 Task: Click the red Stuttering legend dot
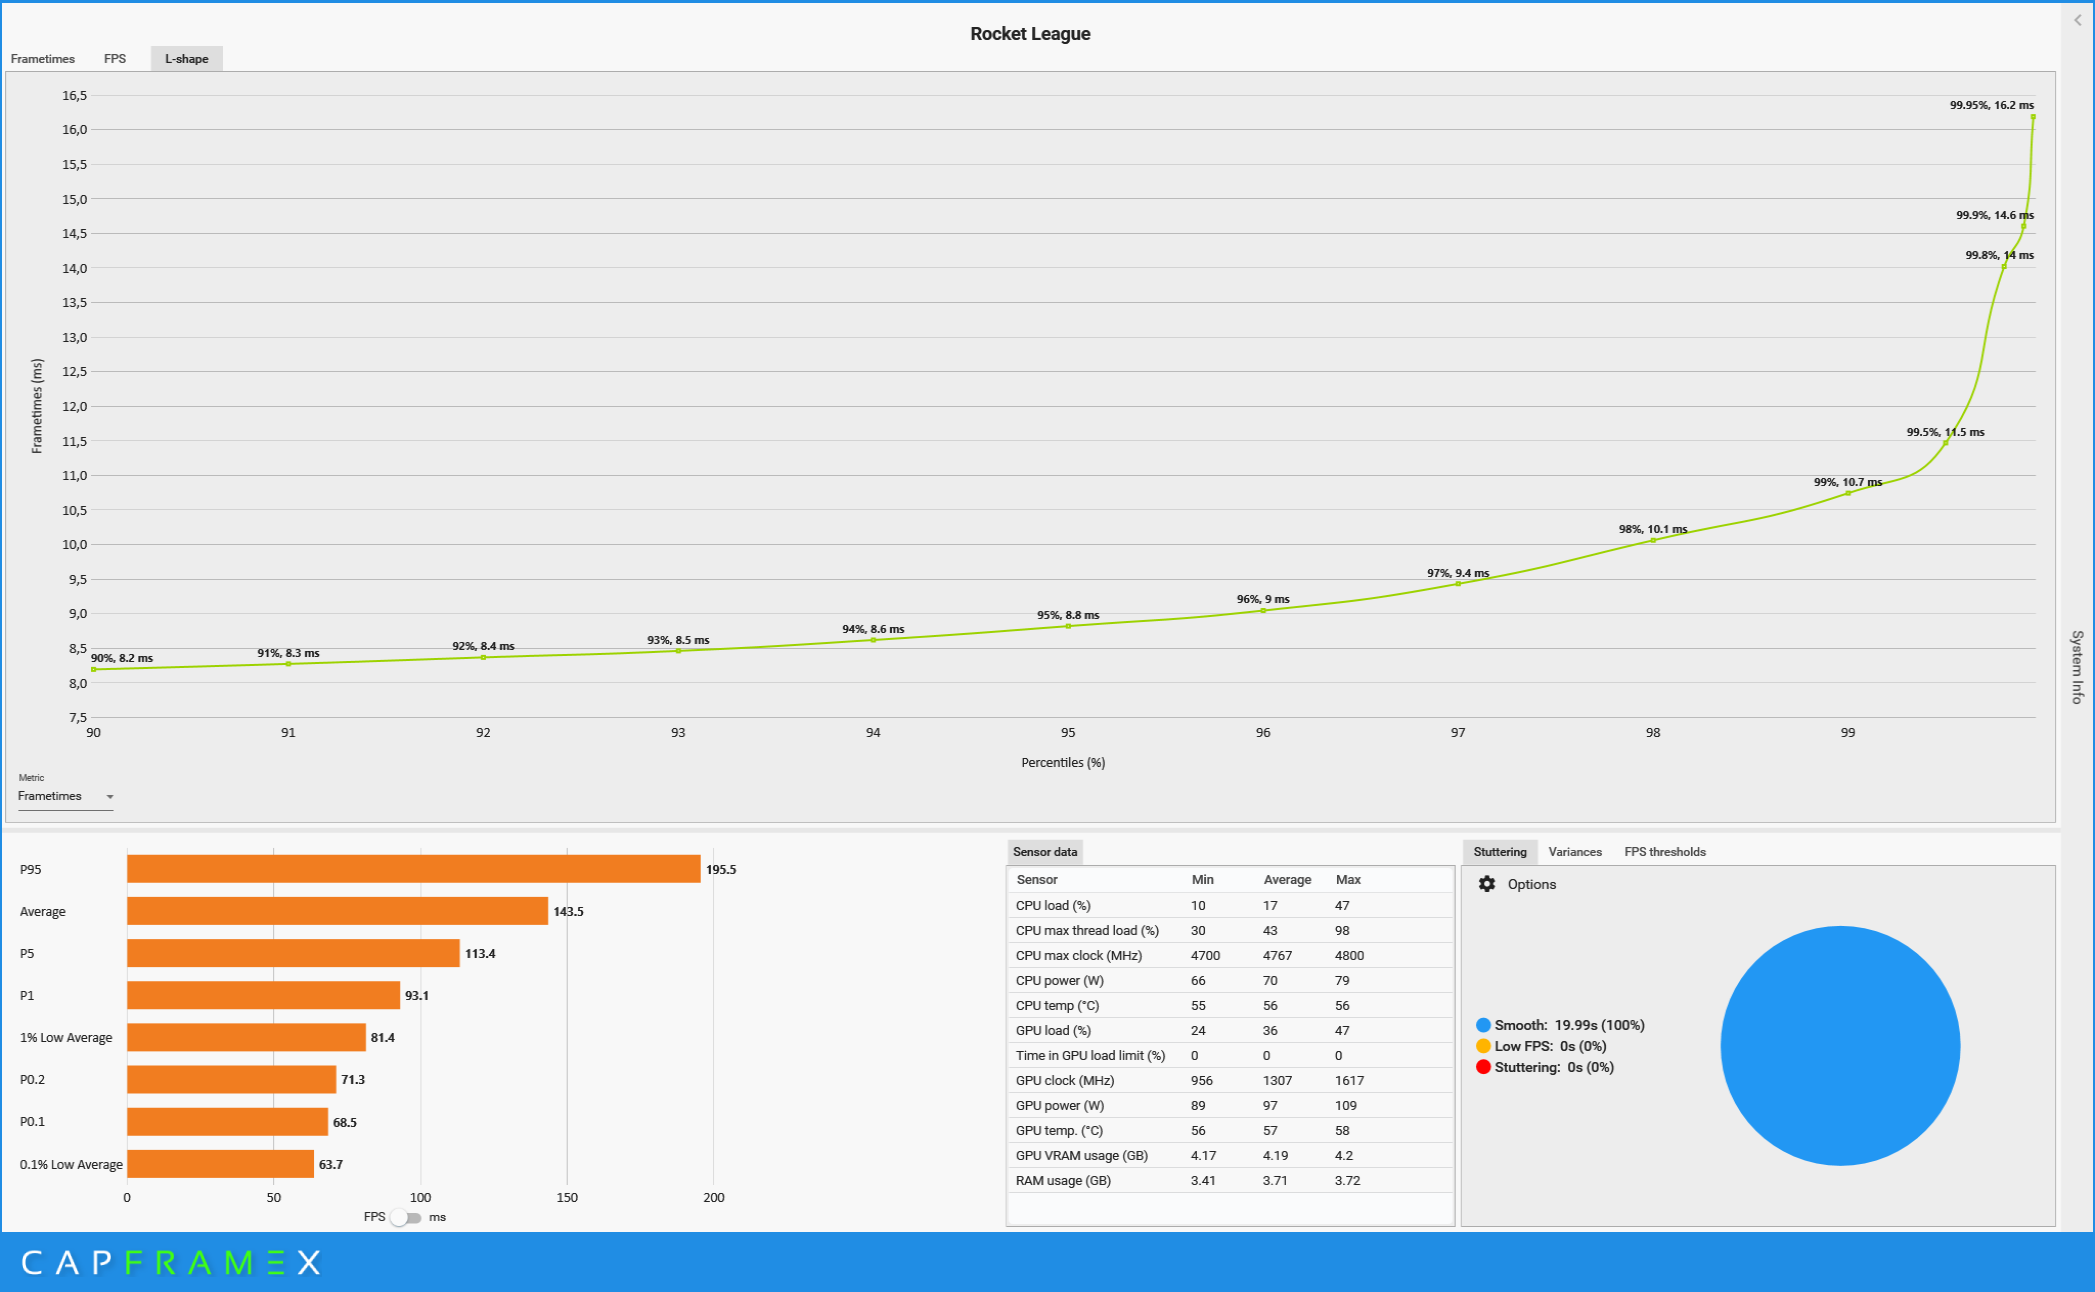click(x=1483, y=1067)
